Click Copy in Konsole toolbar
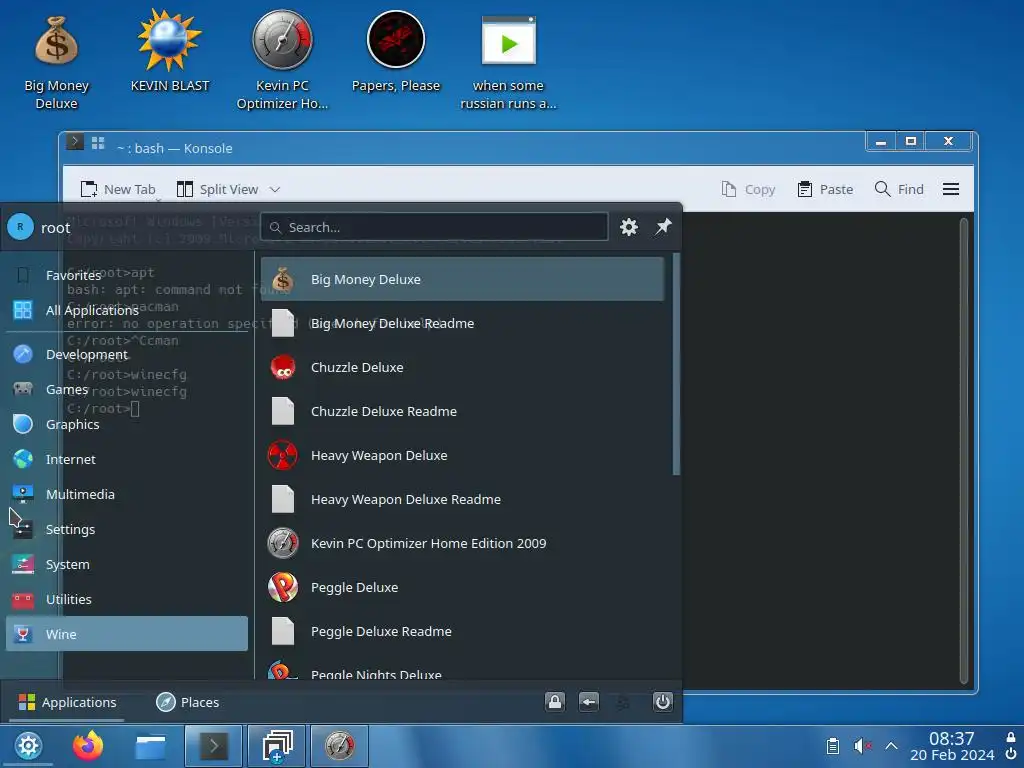The width and height of the screenshot is (1024, 768). [748, 189]
